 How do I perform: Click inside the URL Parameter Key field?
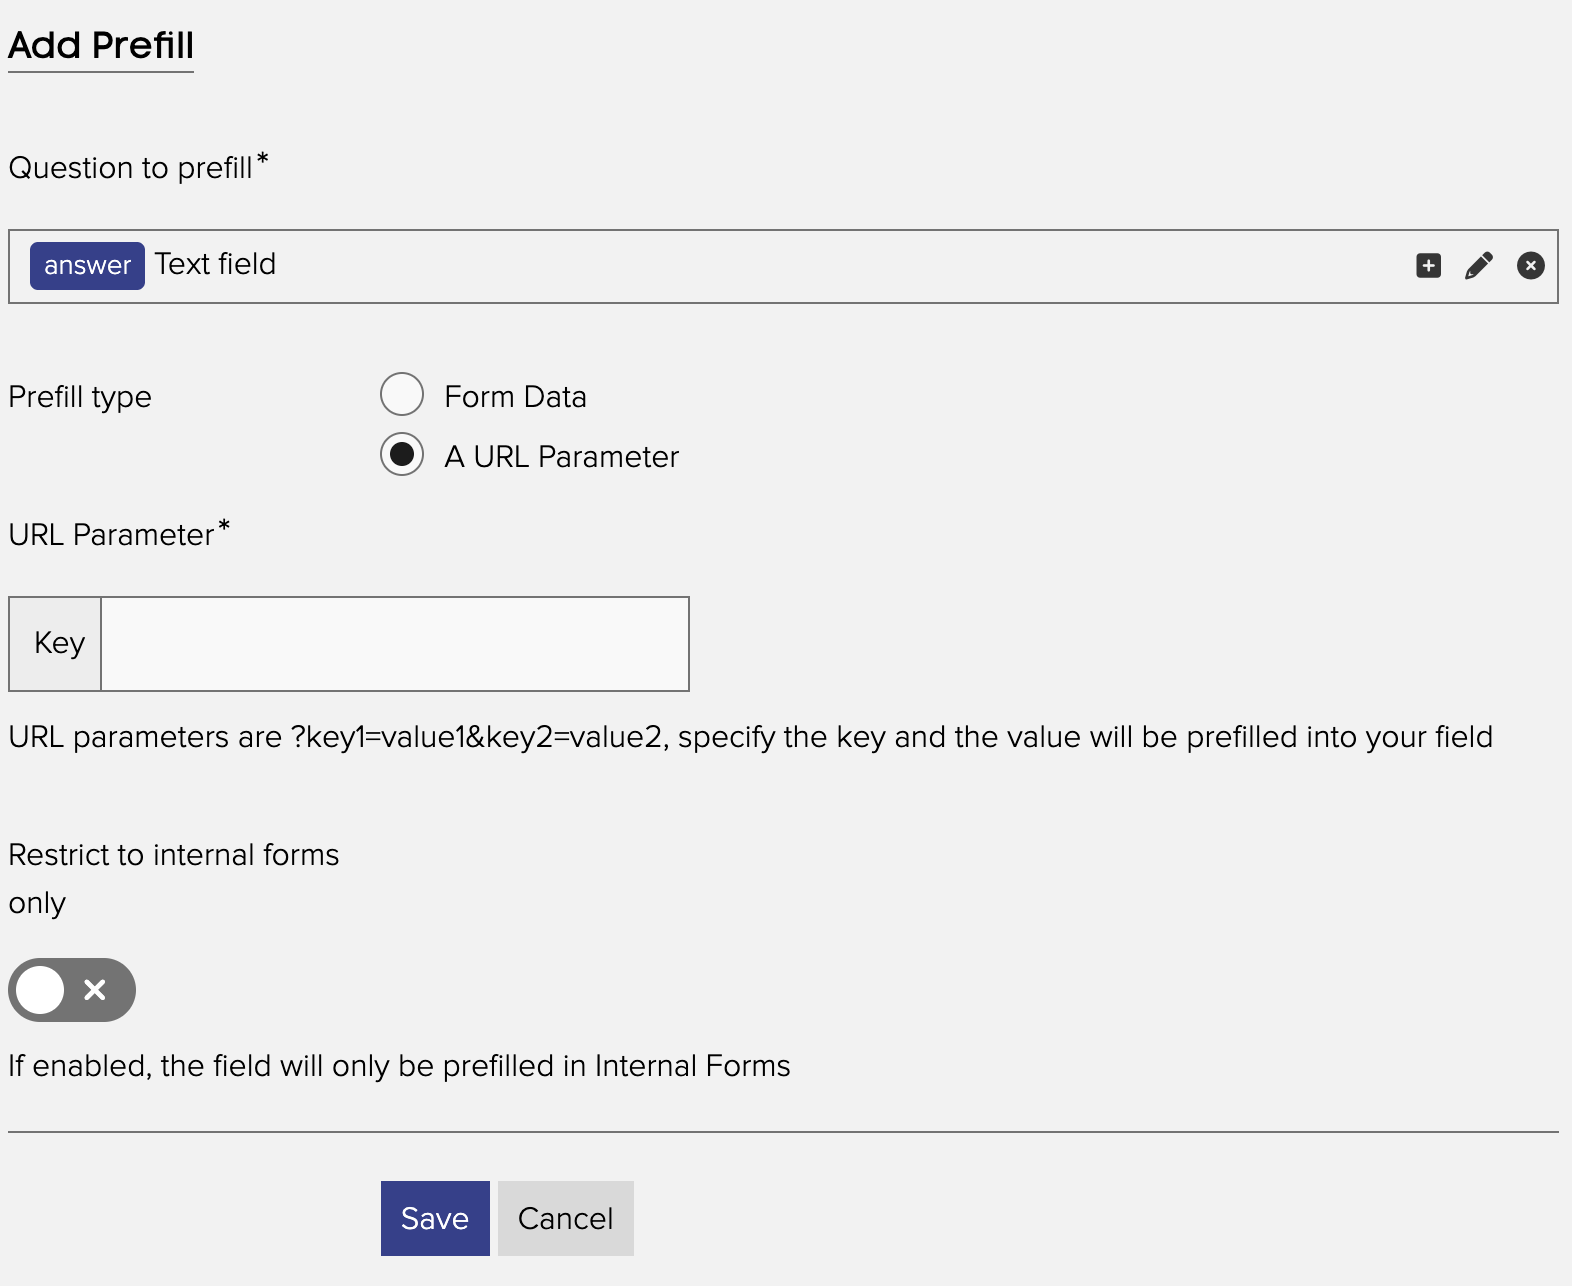pyautogui.click(x=393, y=643)
